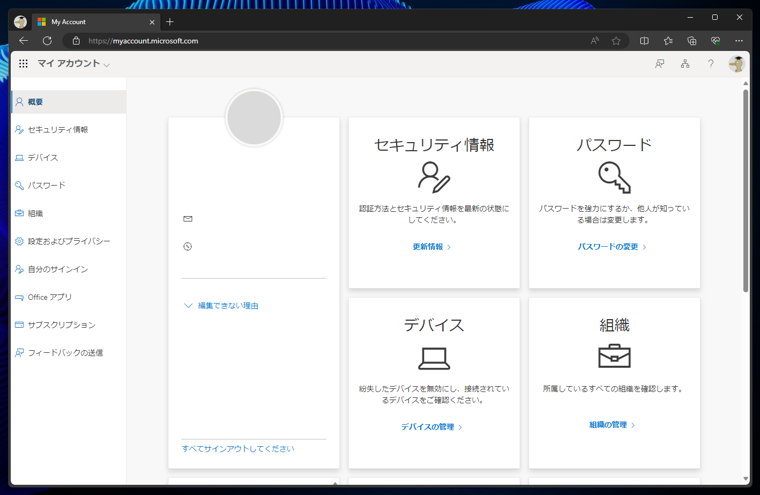Click the person-with-pencil icon in the security card
This screenshot has width=760, height=495.
pyautogui.click(x=434, y=177)
